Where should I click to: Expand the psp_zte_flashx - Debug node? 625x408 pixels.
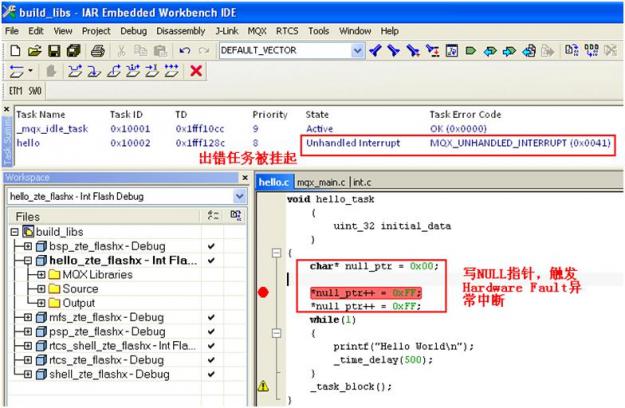point(28,332)
